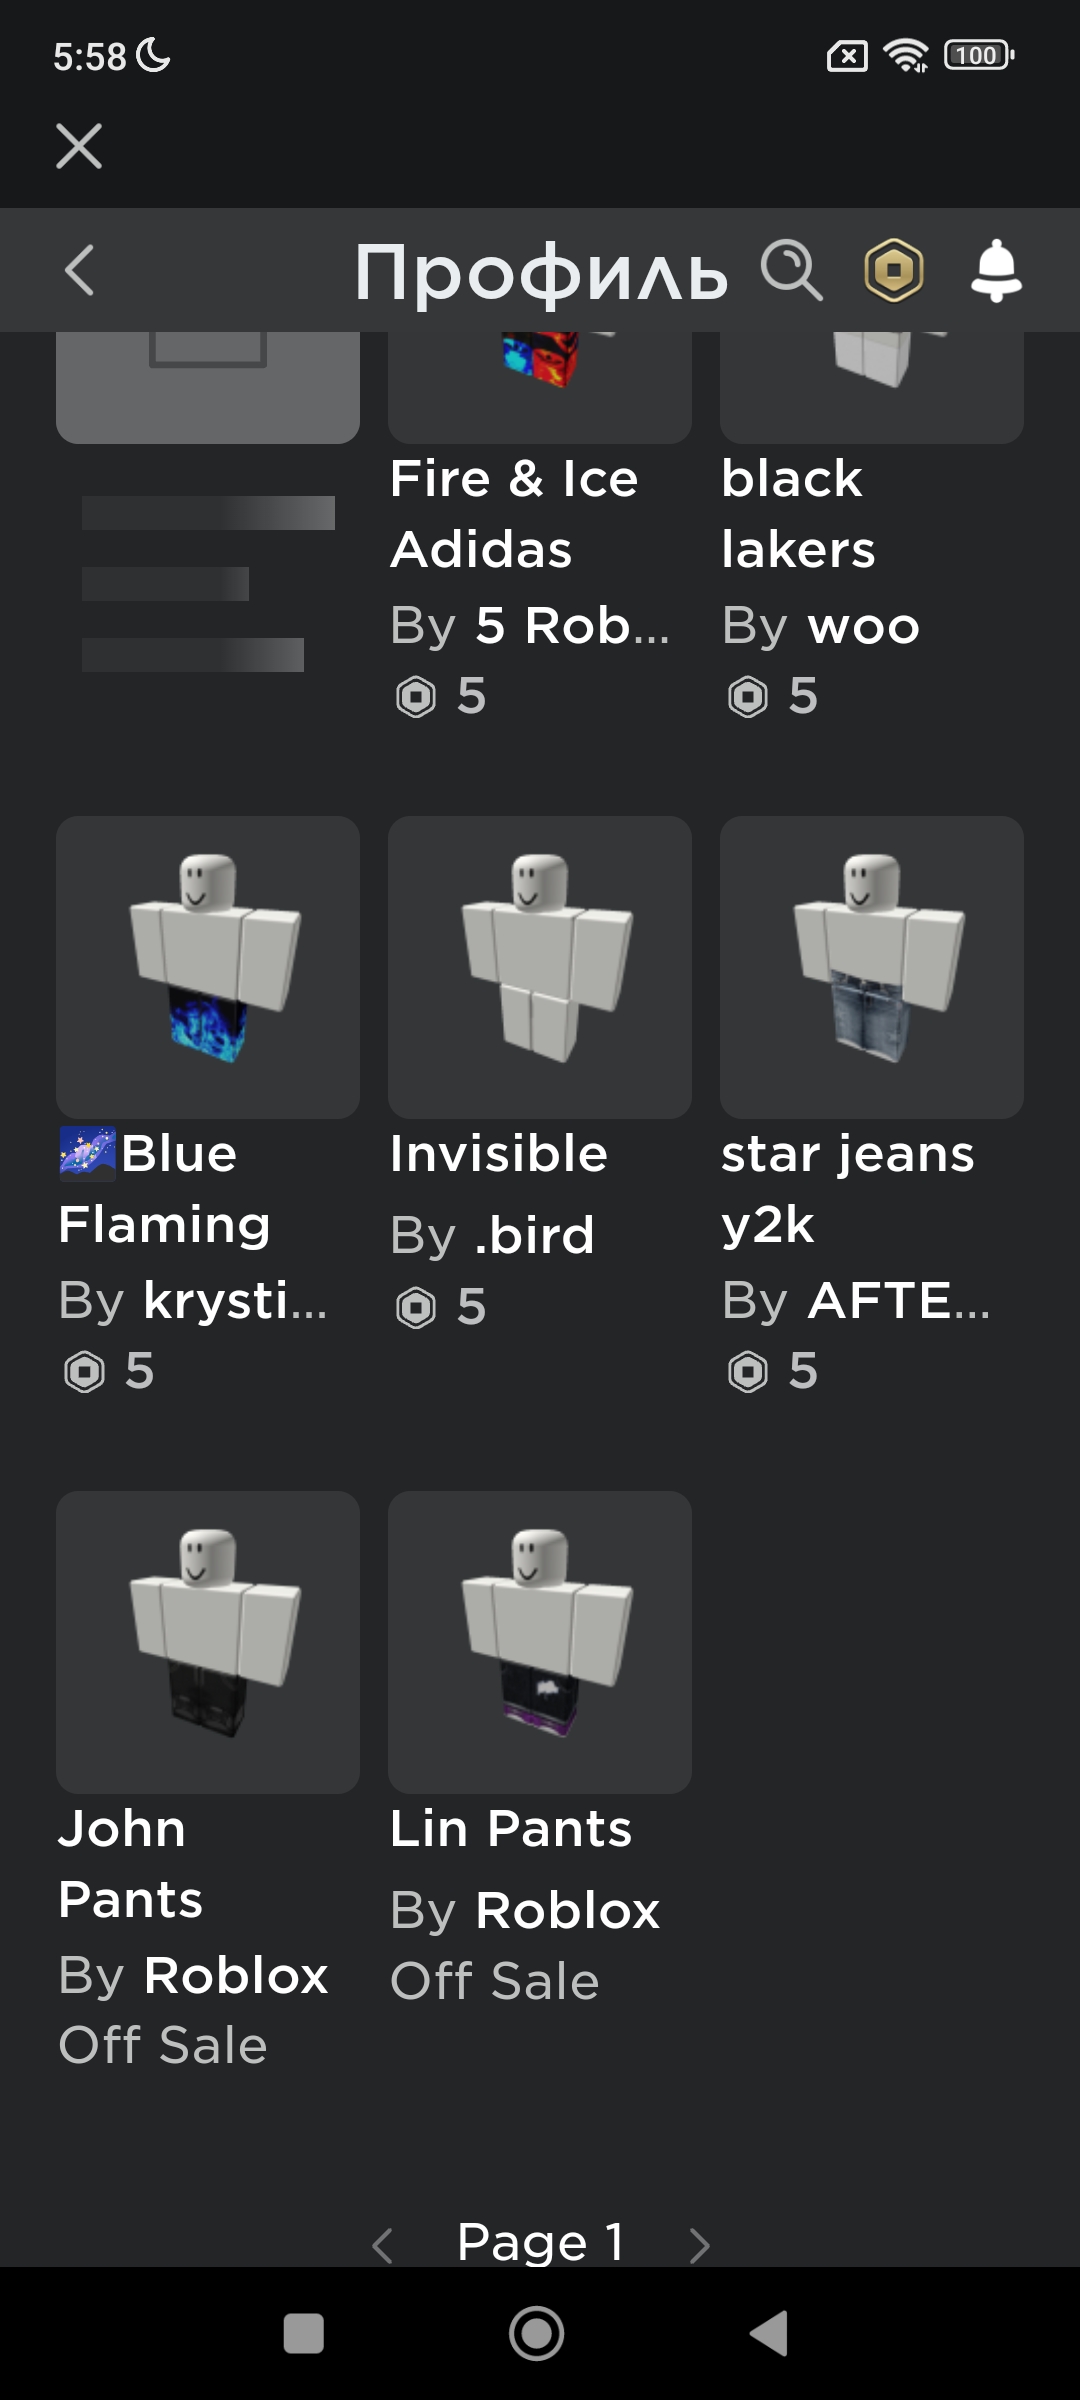Open creator woo's profile link
Screen dimensions: 1080x2400
864,627
